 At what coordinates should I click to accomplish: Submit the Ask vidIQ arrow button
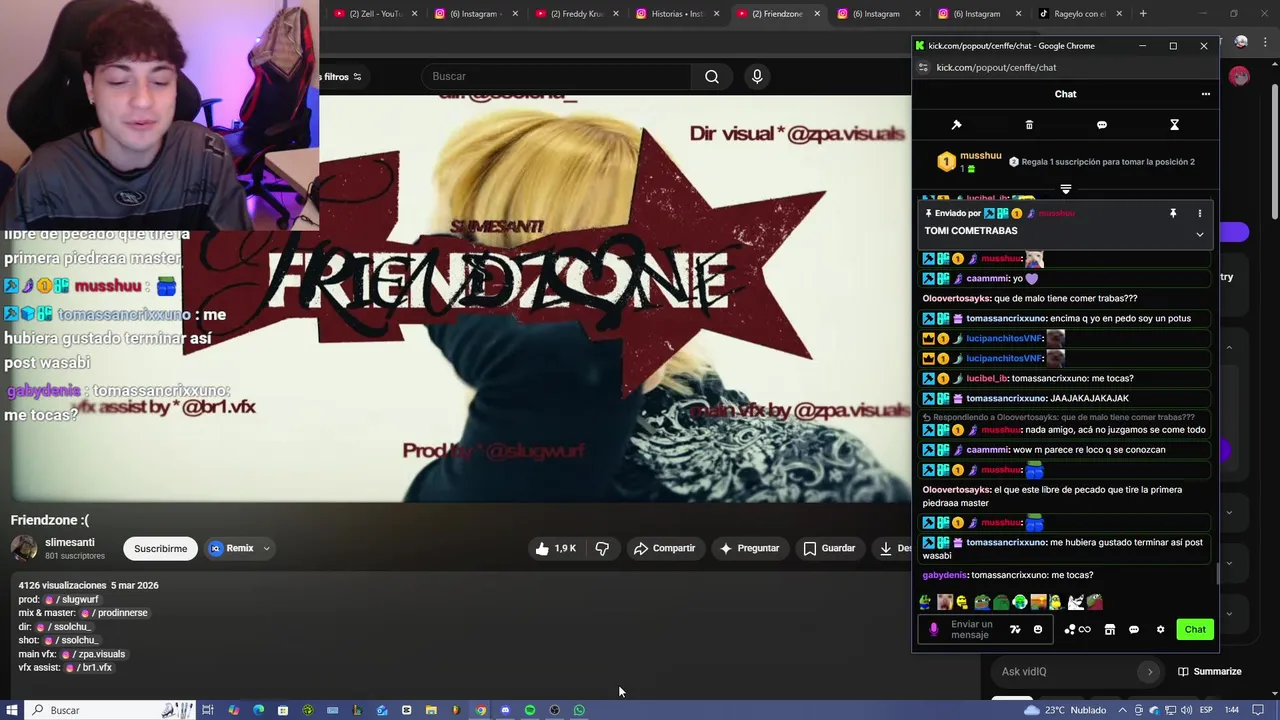tap(1150, 672)
